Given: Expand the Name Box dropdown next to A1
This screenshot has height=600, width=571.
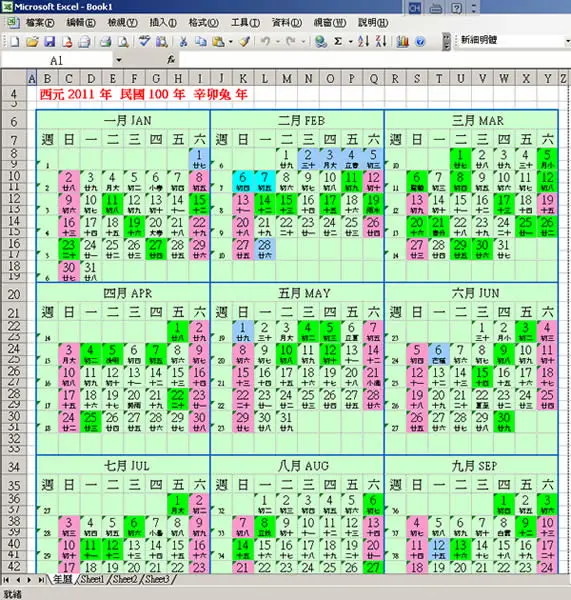Looking at the screenshot, I should tap(119, 60).
